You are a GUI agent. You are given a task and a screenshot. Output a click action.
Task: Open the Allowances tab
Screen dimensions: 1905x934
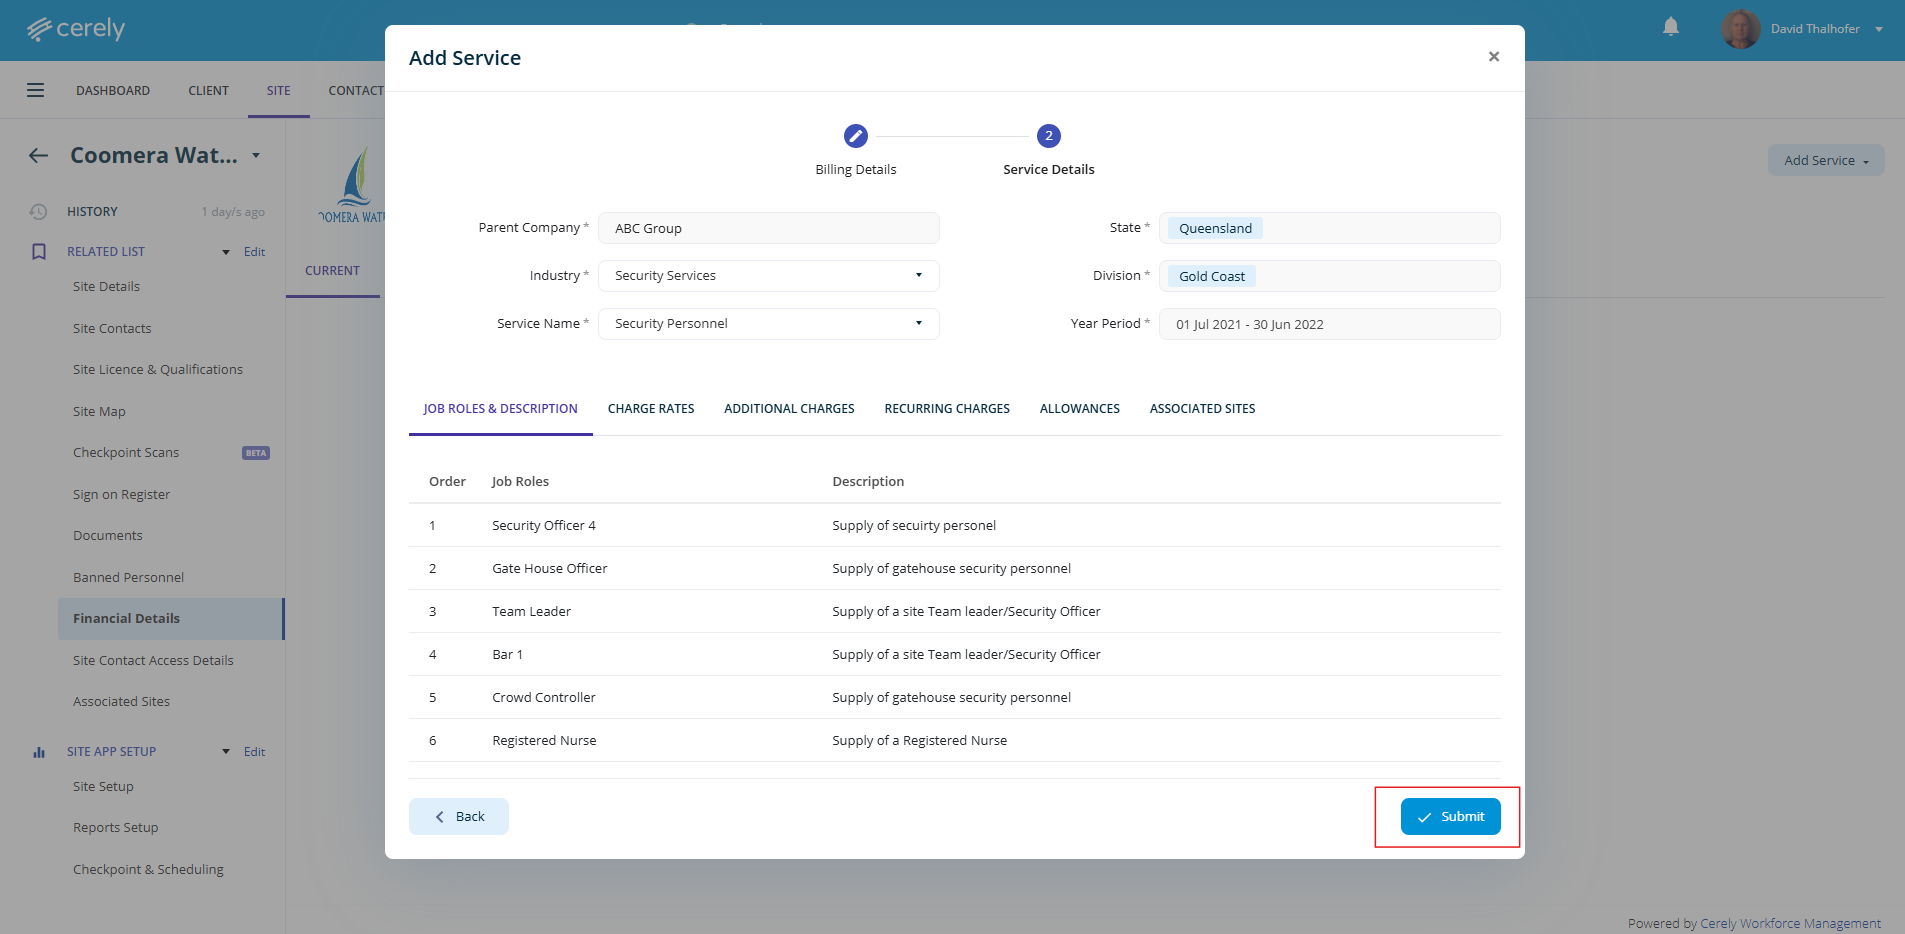(1079, 409)
